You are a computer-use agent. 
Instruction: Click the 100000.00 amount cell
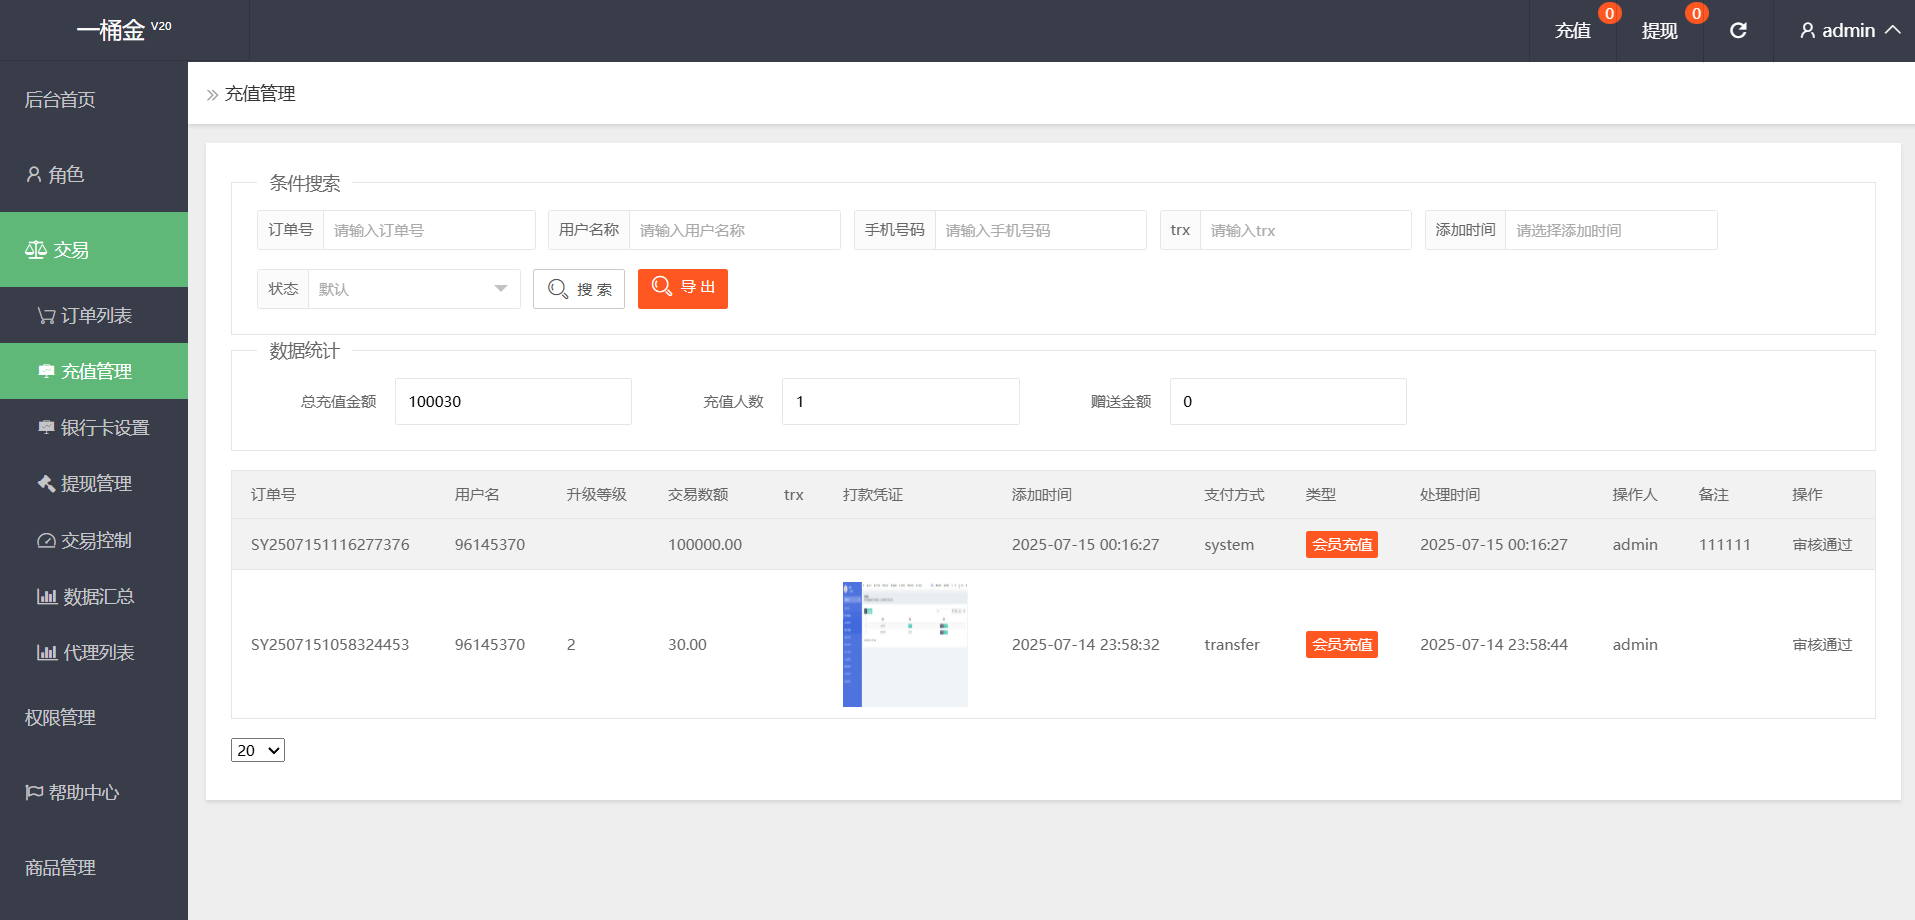[x=705, y=544]
